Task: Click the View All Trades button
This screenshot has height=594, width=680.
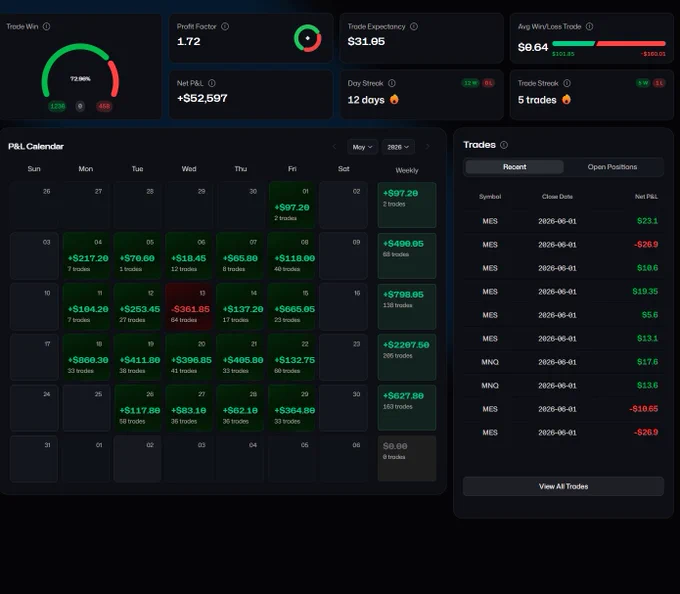Action: (x=563, y=486)
